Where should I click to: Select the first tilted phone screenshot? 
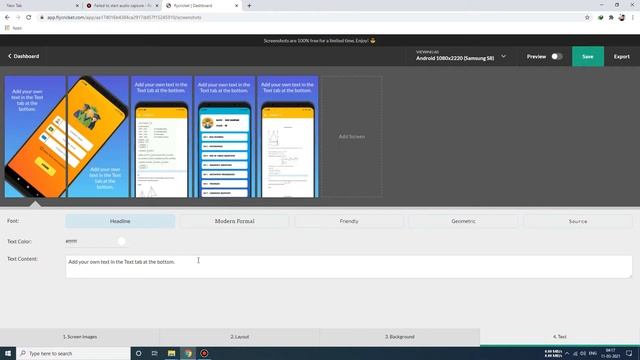click(x=35, y=136)
